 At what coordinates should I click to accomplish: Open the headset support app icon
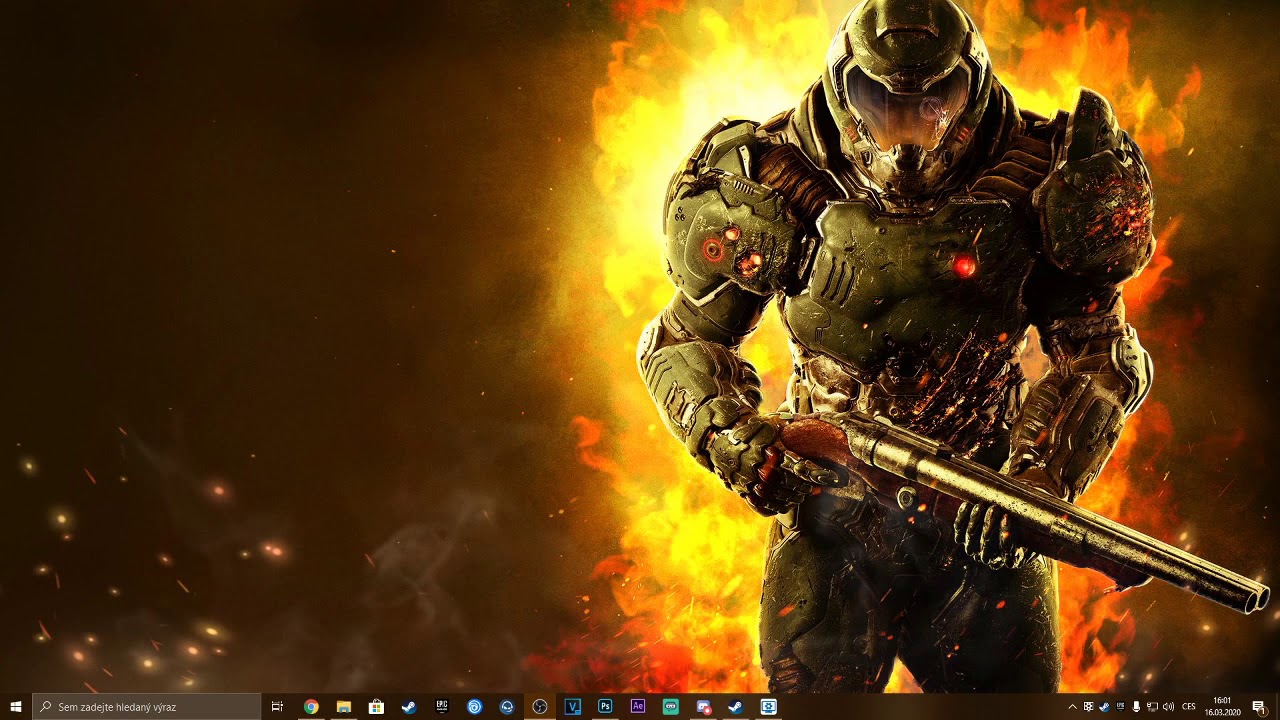coord(507,707)
